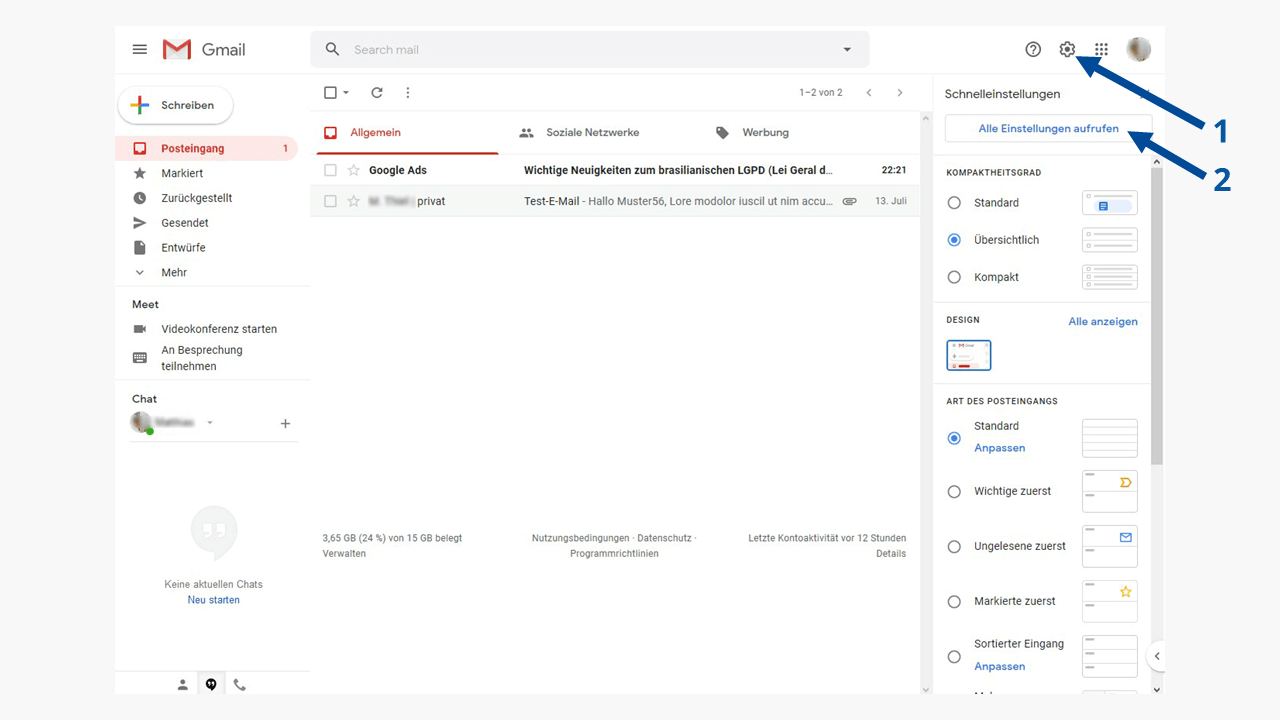1280x720 pixels.
Task: Click the Neu starten chat link
Action: coord(214,600)
